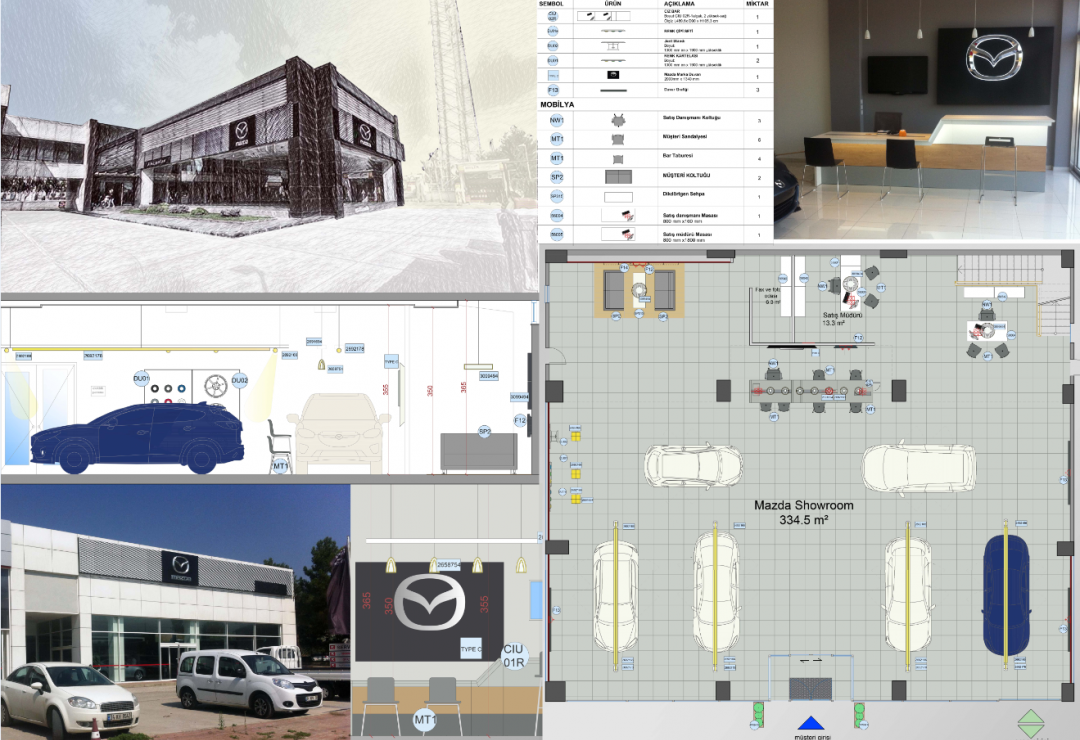Select the DU01 marker in the elevation drawing
Image resolution: width=1080 pixels, height=740 pixels.
click(x=141, y=379)
